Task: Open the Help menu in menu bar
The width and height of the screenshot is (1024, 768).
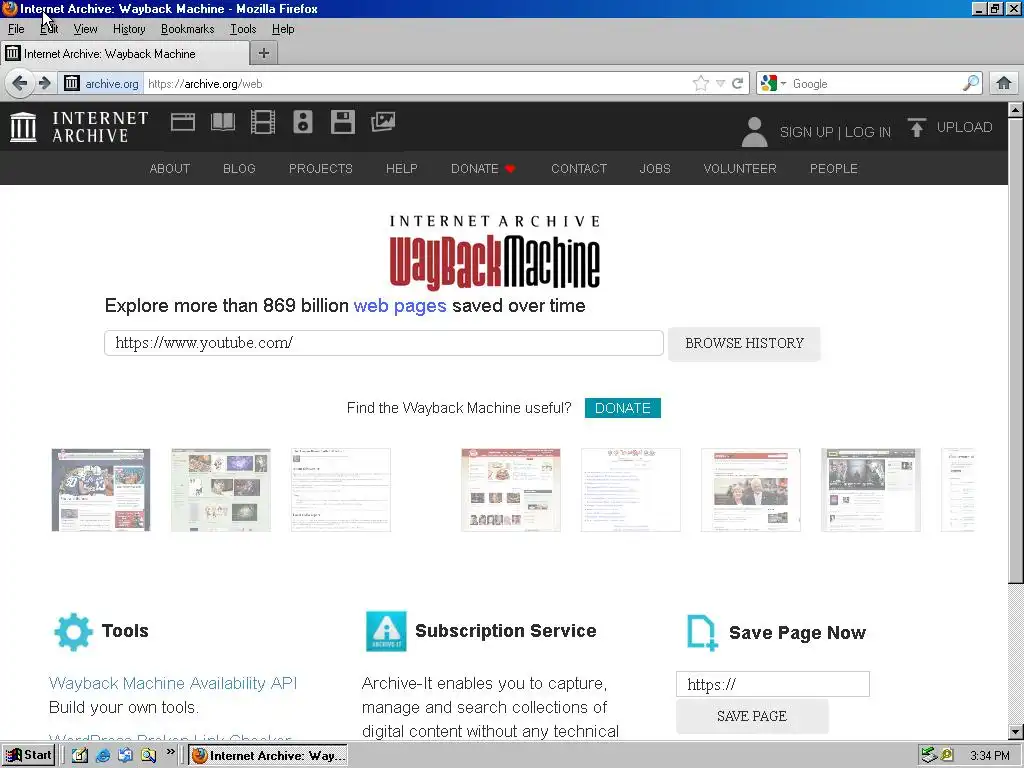Action: tap(283, 29)
